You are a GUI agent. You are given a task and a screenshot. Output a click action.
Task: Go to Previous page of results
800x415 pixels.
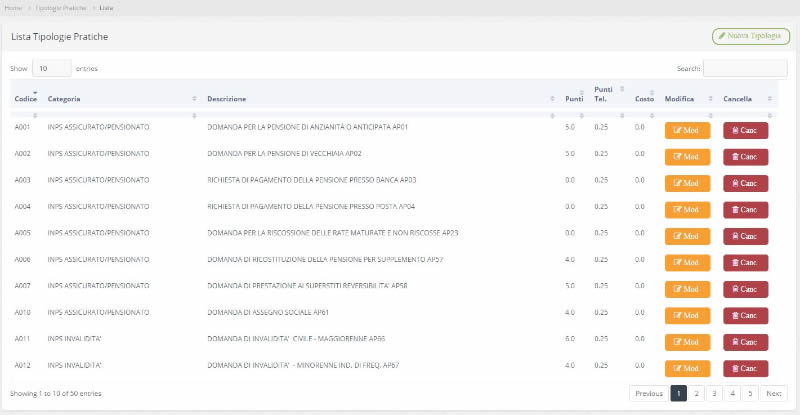tap(649, 394)
